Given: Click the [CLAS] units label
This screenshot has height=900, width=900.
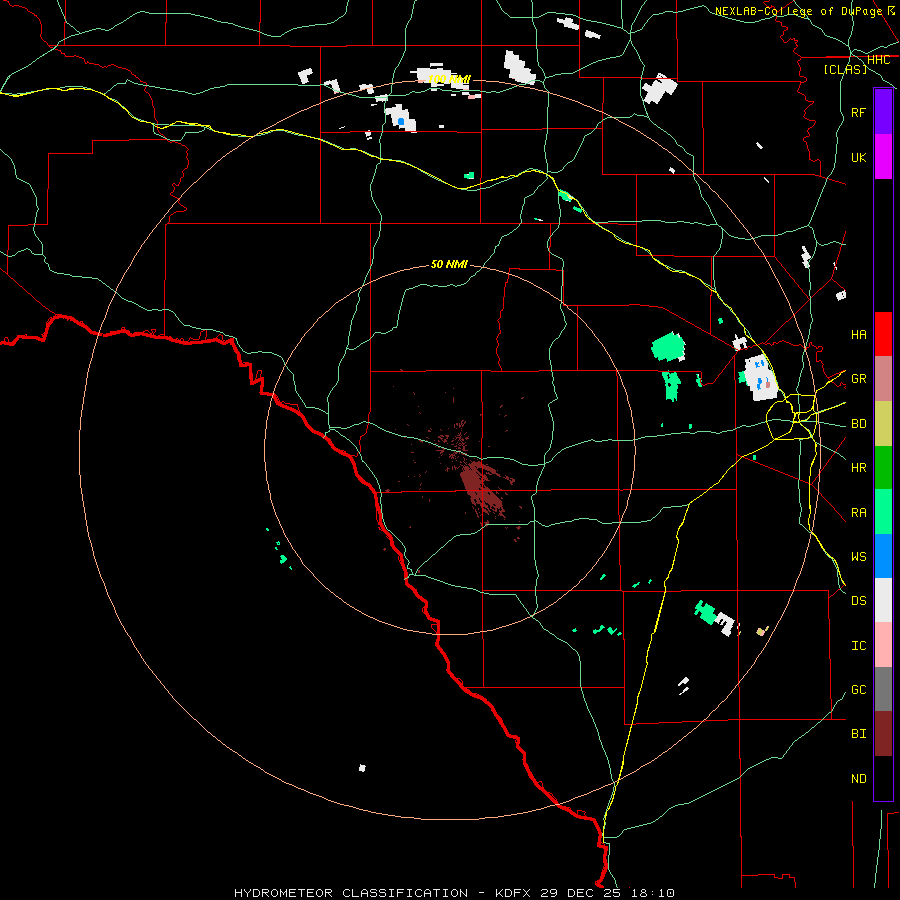Looking at the screenshot, I should tap(845, 69).
